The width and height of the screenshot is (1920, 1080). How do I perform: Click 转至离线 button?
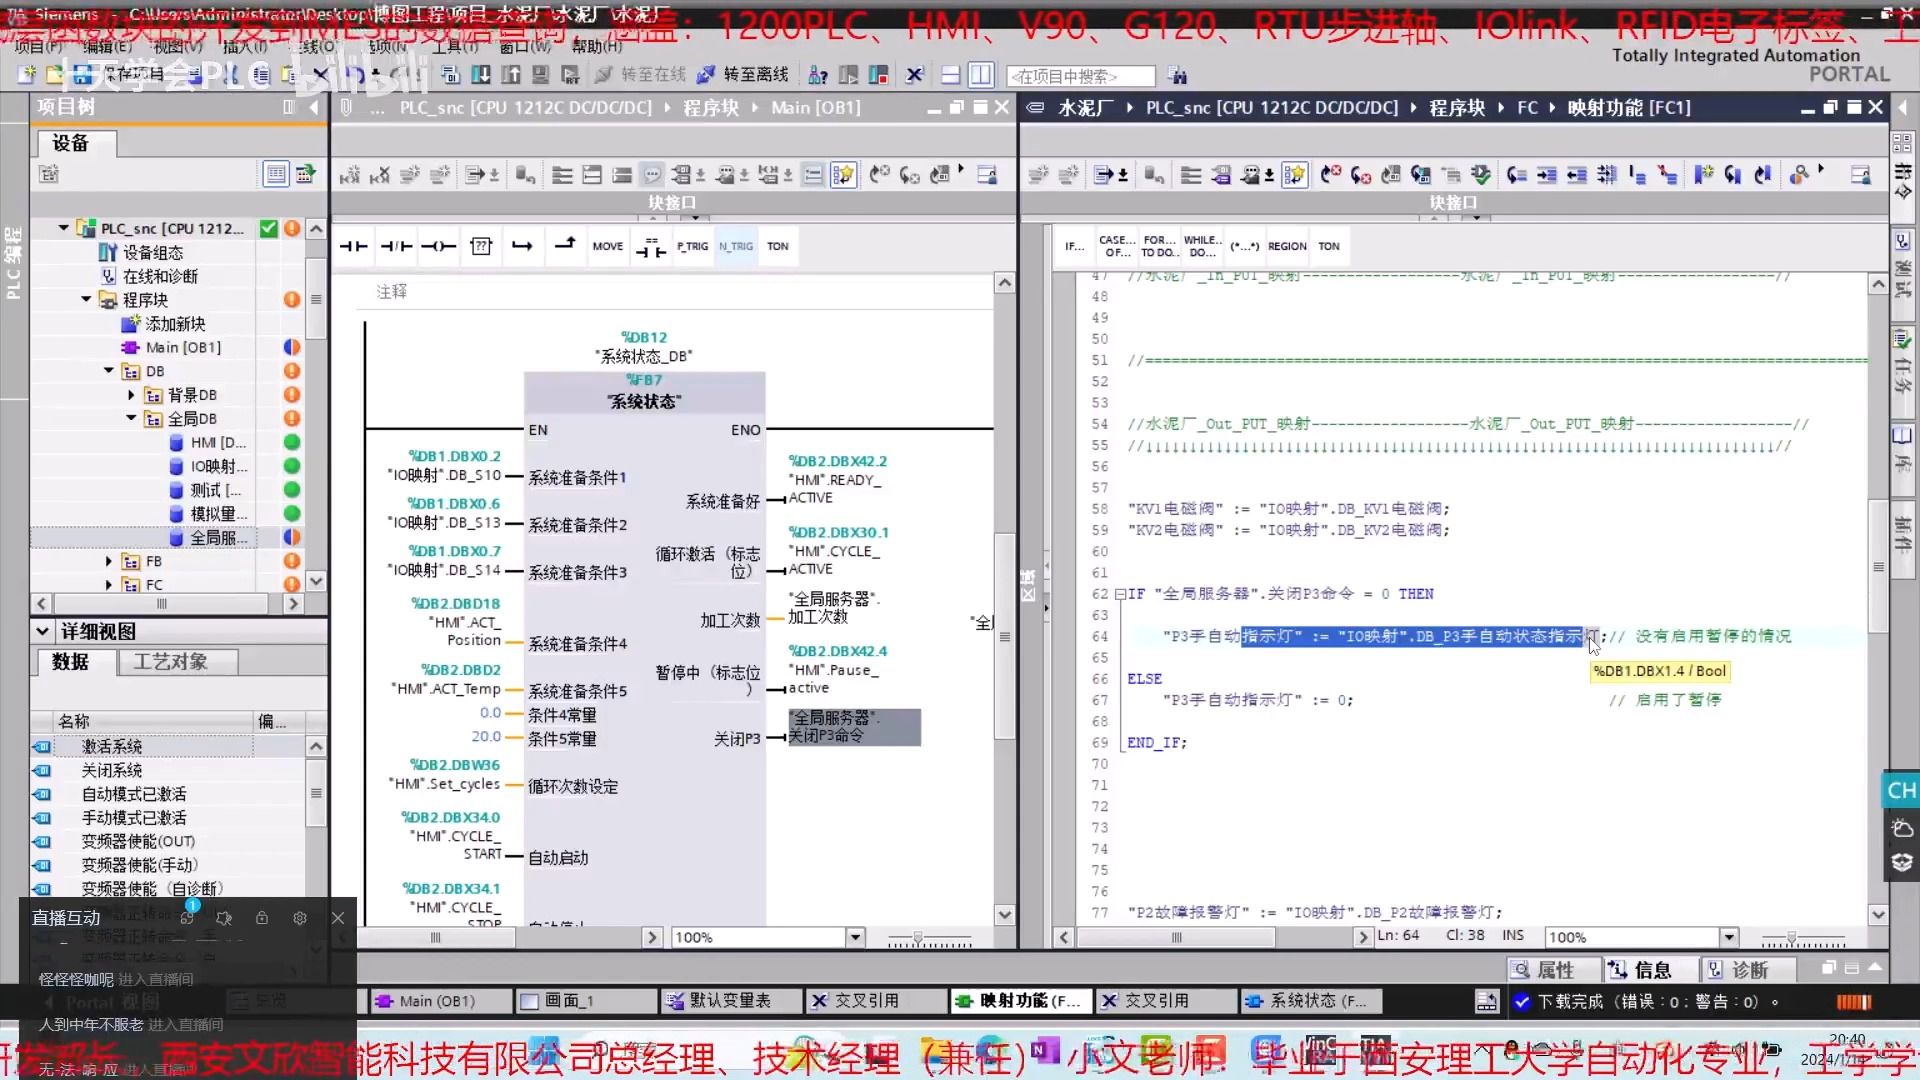click(743, 75)
